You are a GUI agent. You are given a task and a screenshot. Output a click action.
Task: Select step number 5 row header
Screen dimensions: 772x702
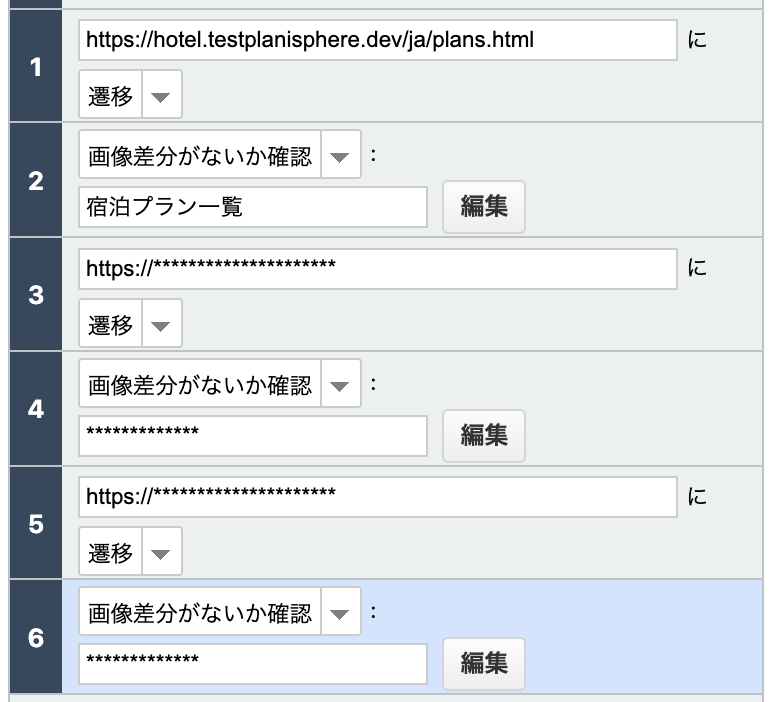click(36, 523)
